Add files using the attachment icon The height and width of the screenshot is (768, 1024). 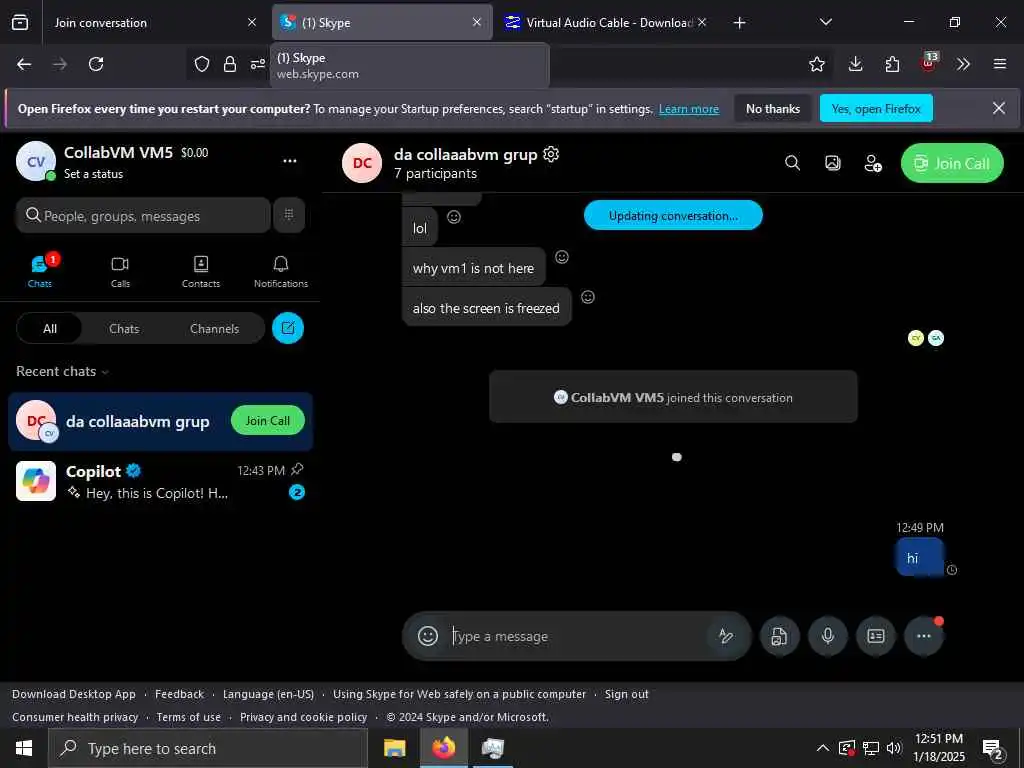(x=779, y=636)
